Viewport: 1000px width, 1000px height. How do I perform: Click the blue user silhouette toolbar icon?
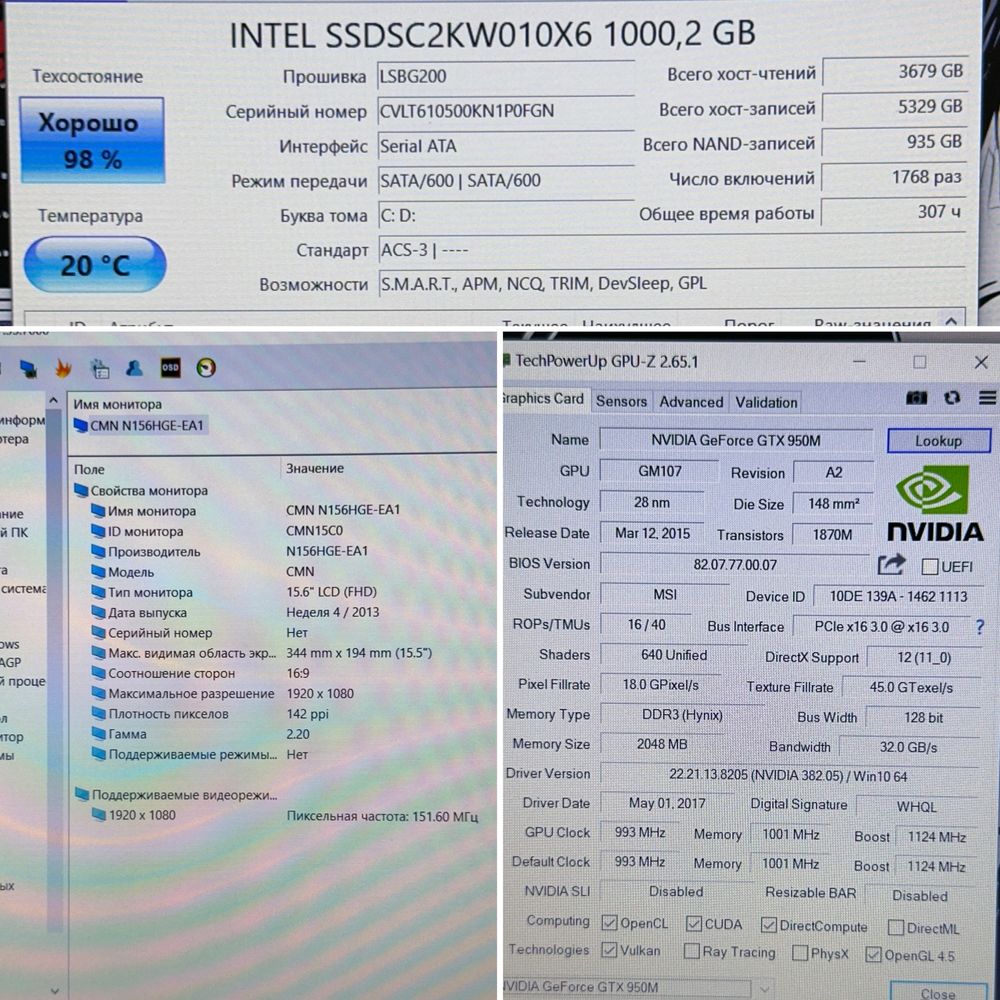point(134,368)
